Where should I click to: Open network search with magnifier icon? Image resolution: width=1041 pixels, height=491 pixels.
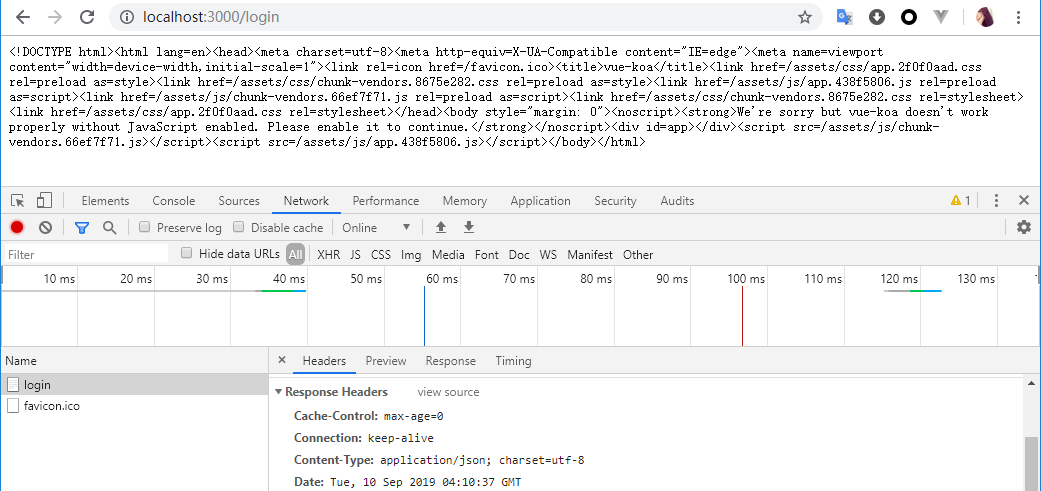pyautogui.click(x=110, y=228)
